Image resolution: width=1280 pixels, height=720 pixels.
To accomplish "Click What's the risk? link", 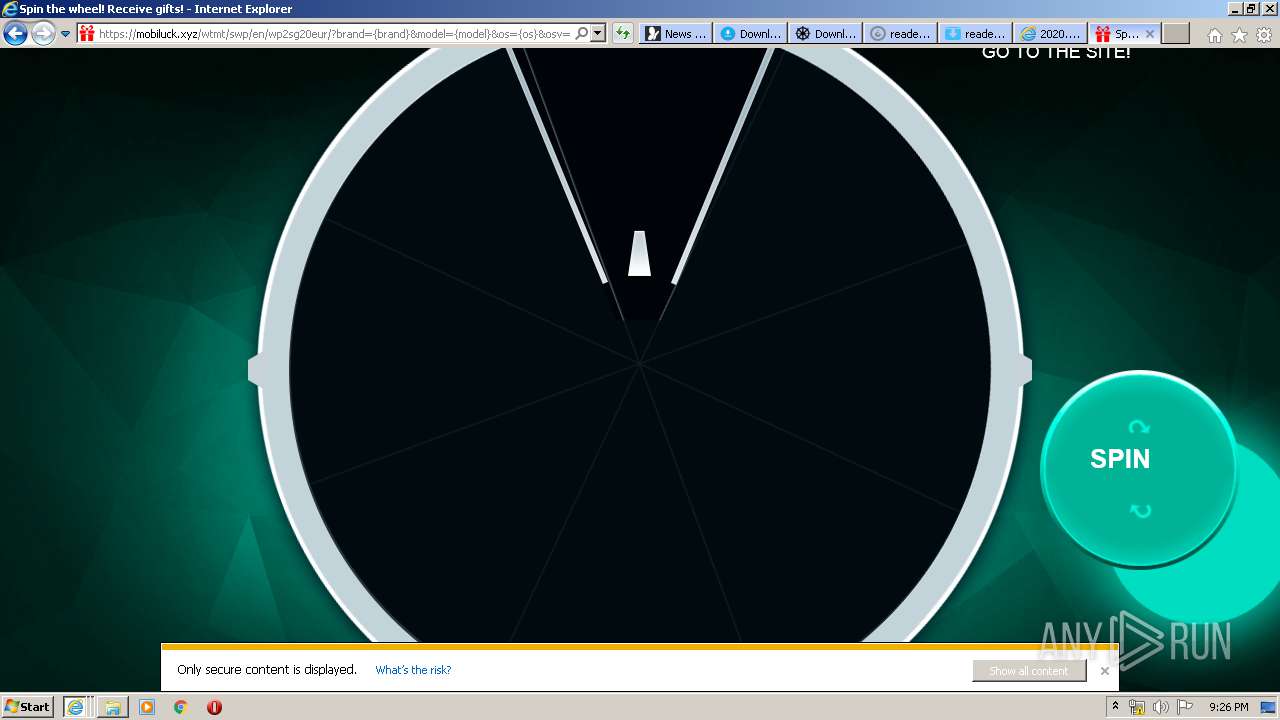I will (x=413, y=670).
